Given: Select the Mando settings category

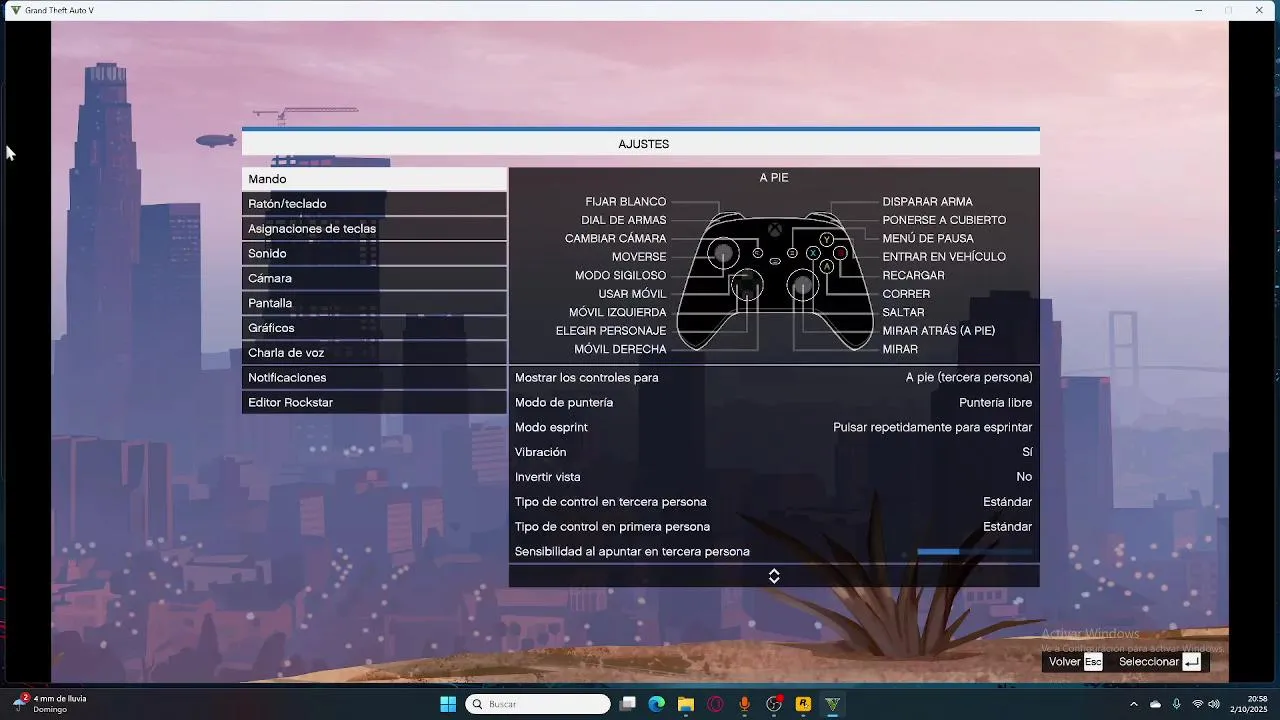Looking at the screenshot, I should pyautogui.click(x=374, y=179).
